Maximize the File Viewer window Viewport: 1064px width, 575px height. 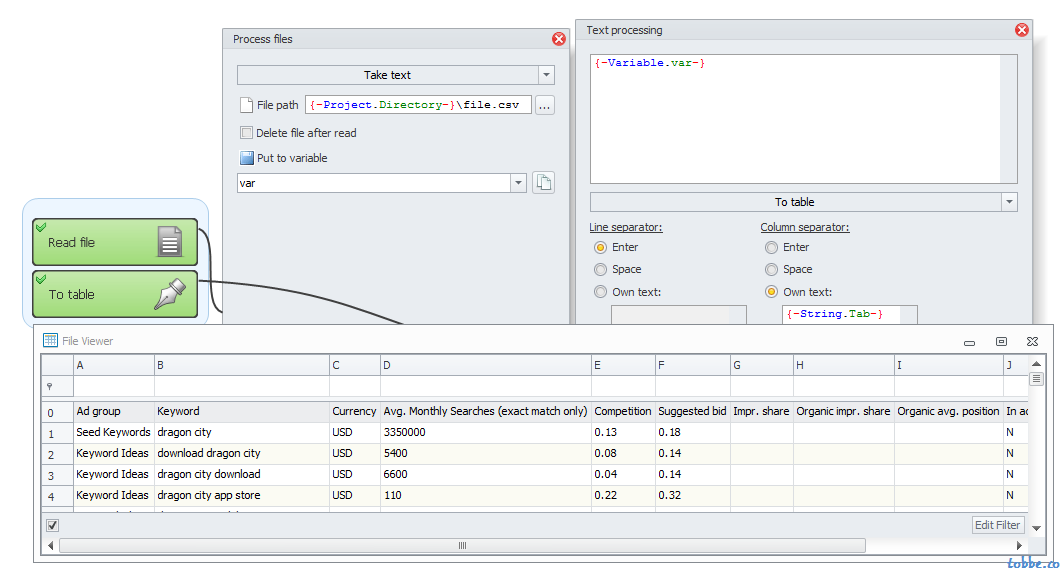(x=1001, y=341)
